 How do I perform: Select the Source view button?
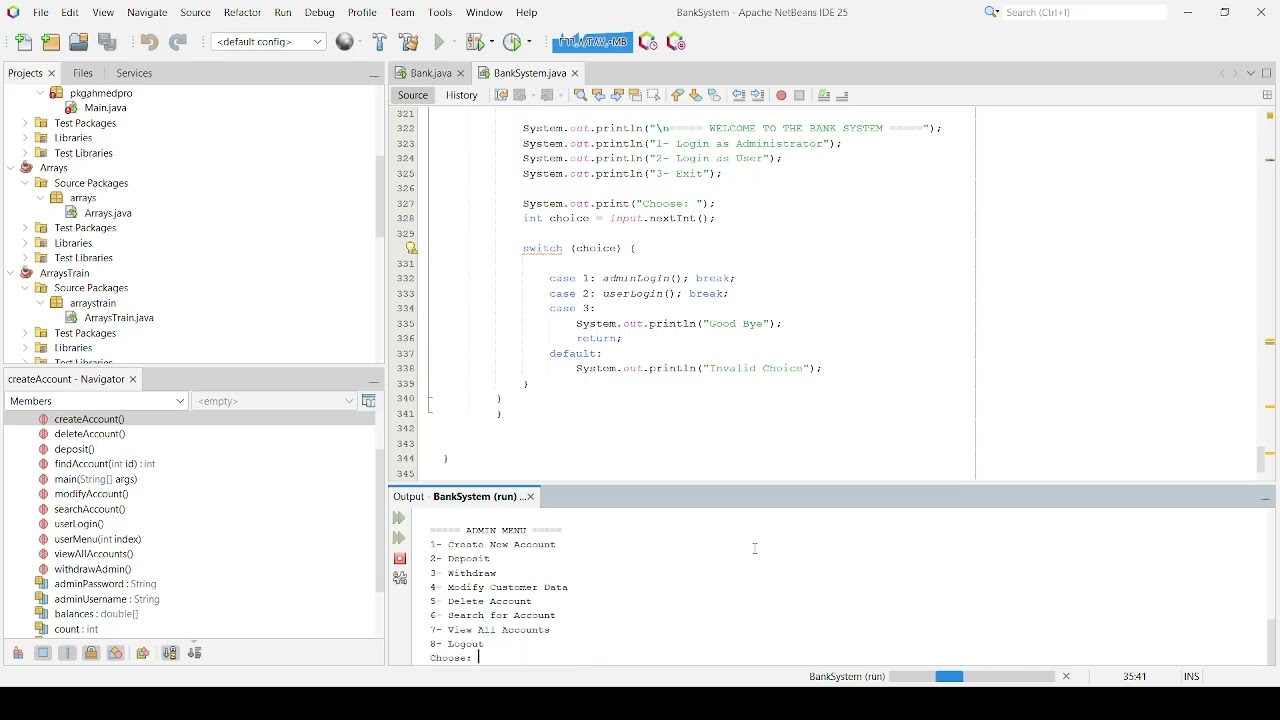pos(412,95)
